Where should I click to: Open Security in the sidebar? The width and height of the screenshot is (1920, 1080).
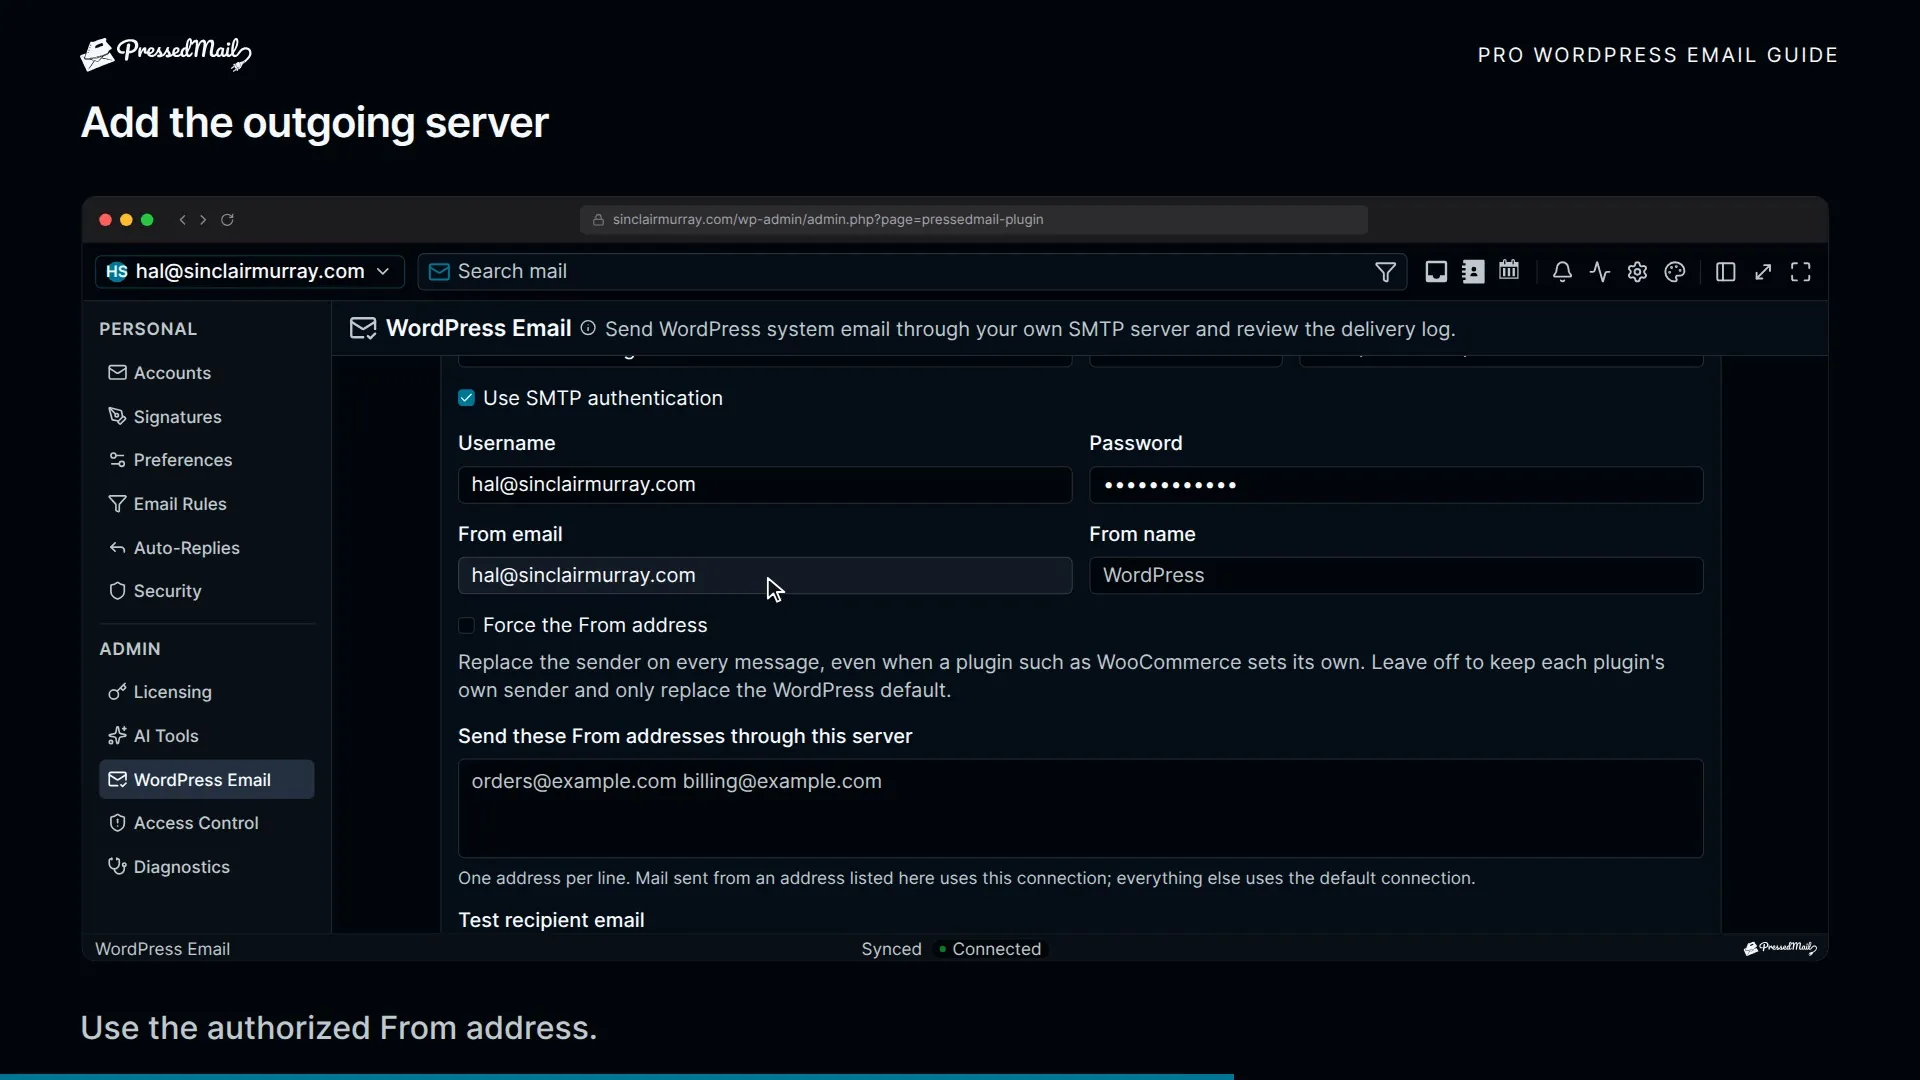coord(207,591)
